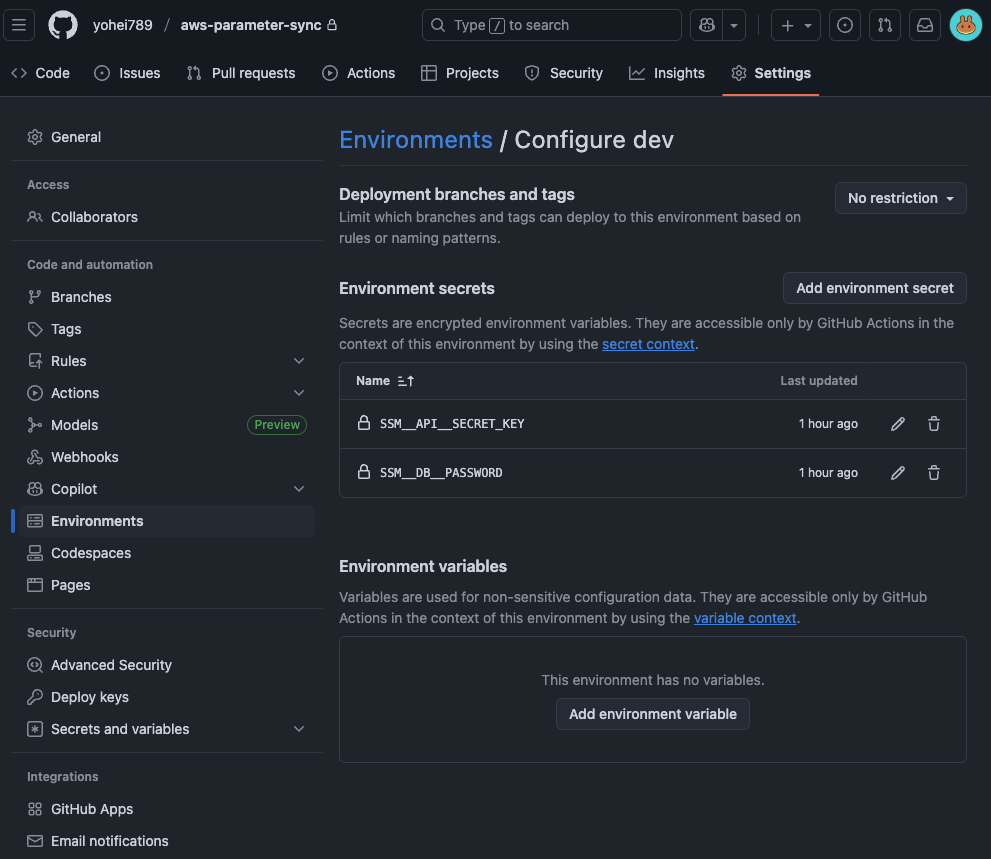Open the issues icon in the header
This screenshot has height=859, width=991.
(x=844, y=25)
